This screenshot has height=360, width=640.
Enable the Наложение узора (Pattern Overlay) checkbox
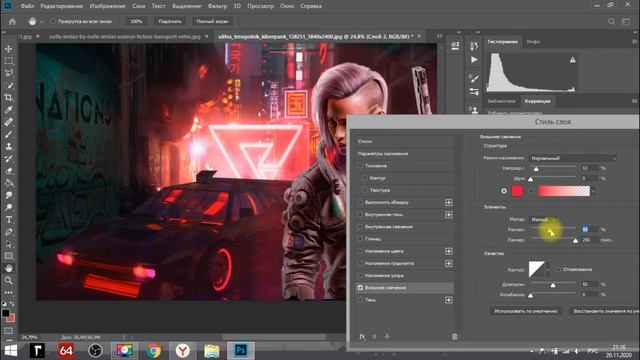[x=360, y=276]
